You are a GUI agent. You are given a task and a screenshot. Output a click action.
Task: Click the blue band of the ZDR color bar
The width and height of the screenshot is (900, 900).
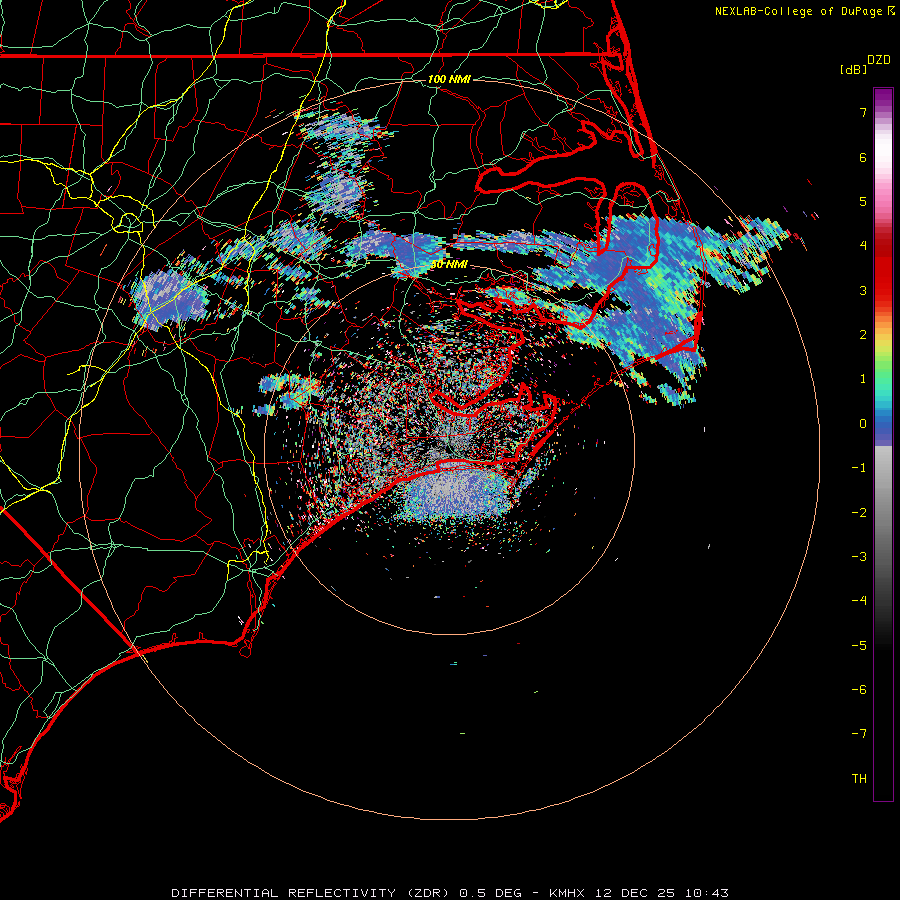coord(883,425)
